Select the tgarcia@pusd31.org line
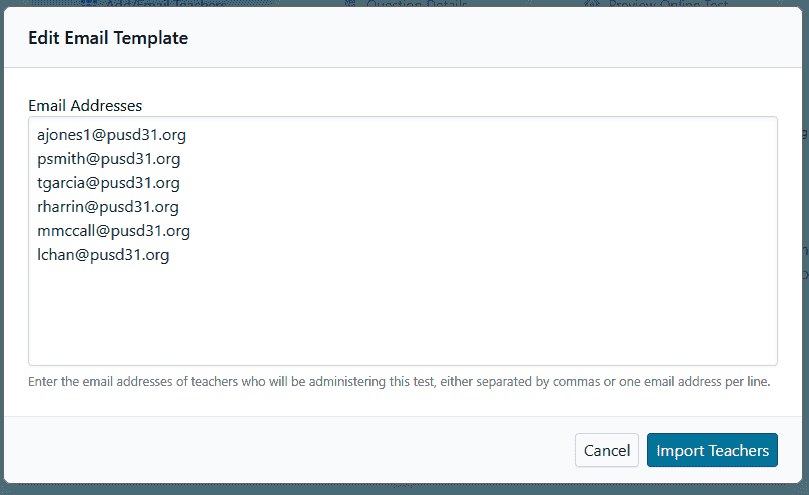The image size is (809, 495). pos(108,183)
